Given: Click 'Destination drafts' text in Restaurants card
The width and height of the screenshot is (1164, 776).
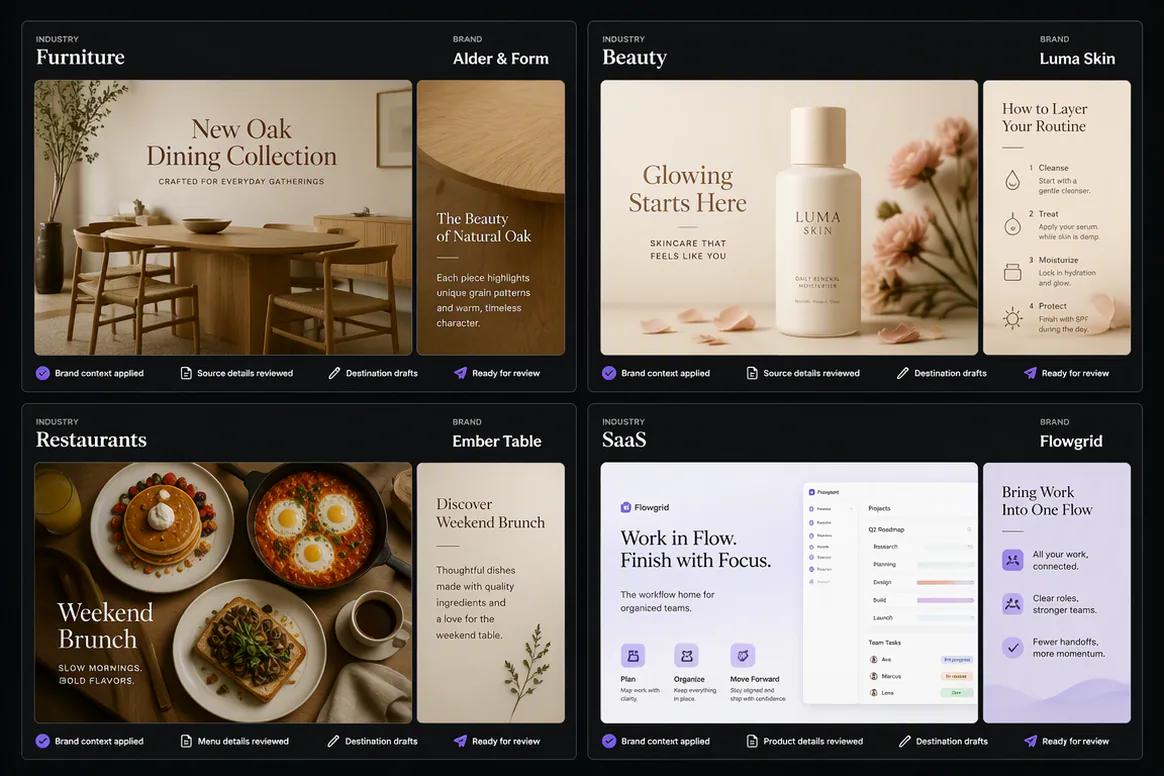Looking at the screenshot, I should pyautogui.click(x=381, y=740).
